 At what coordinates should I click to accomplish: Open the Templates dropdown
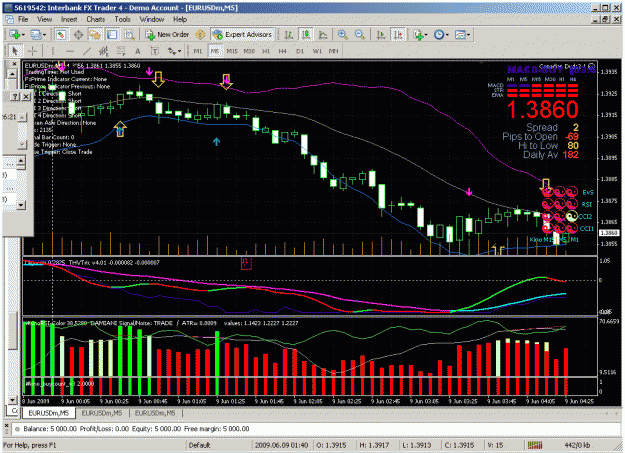tap(462, 35)
